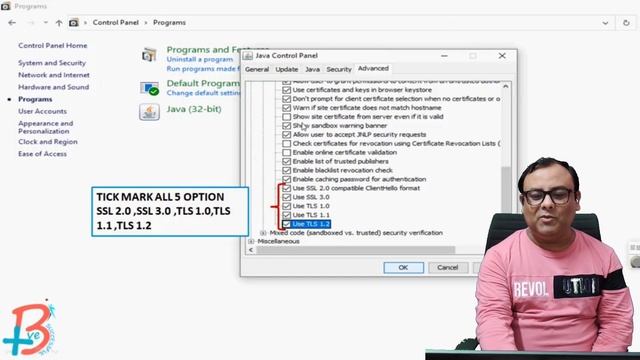Click the Up arrow navigation button
This screenshot has height=360, width=640.
pyautogui.click(x=59, y=23)
